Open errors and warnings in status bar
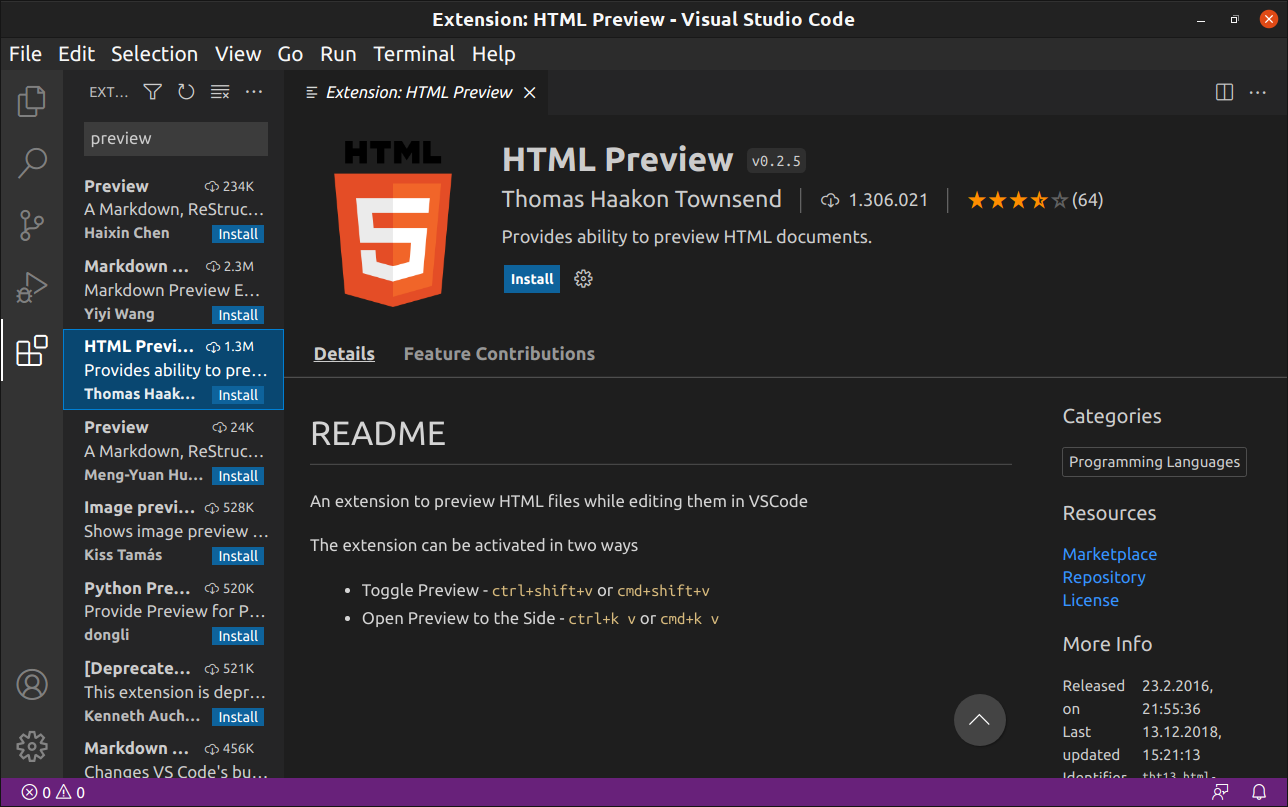The image size is (1288, 807). [x=53, y=793]
